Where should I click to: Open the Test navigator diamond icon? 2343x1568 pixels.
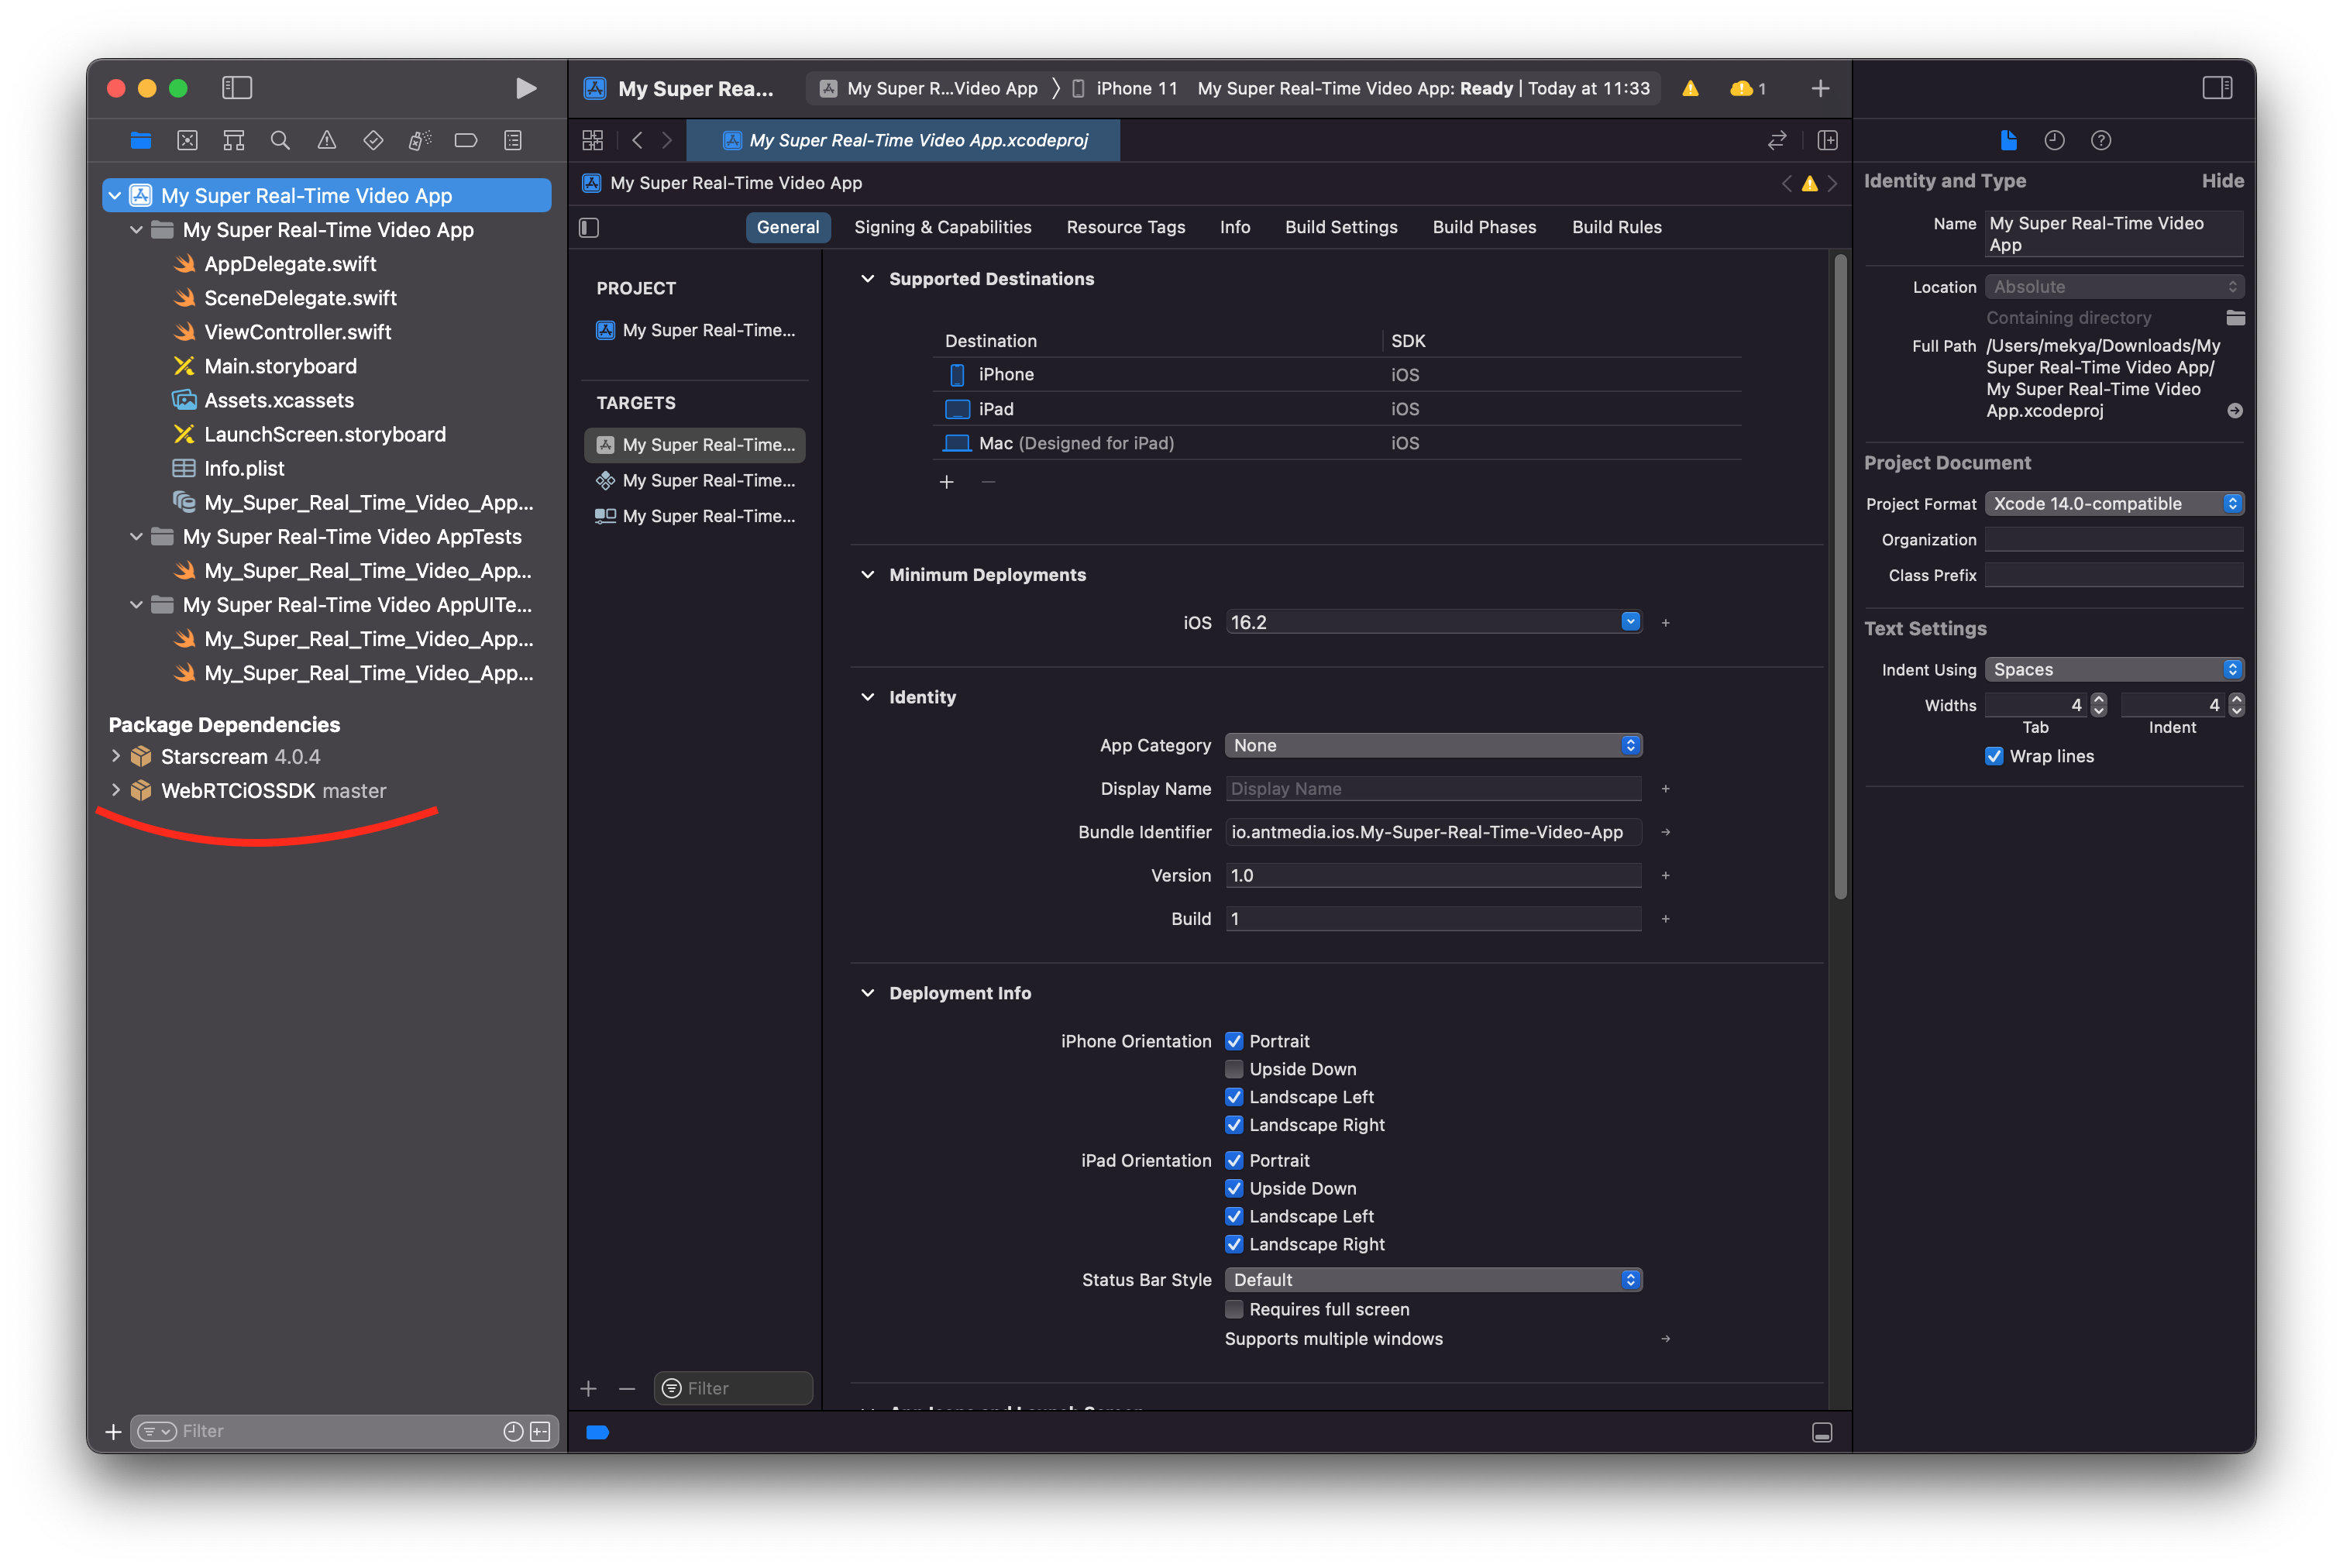coord(373,140)
